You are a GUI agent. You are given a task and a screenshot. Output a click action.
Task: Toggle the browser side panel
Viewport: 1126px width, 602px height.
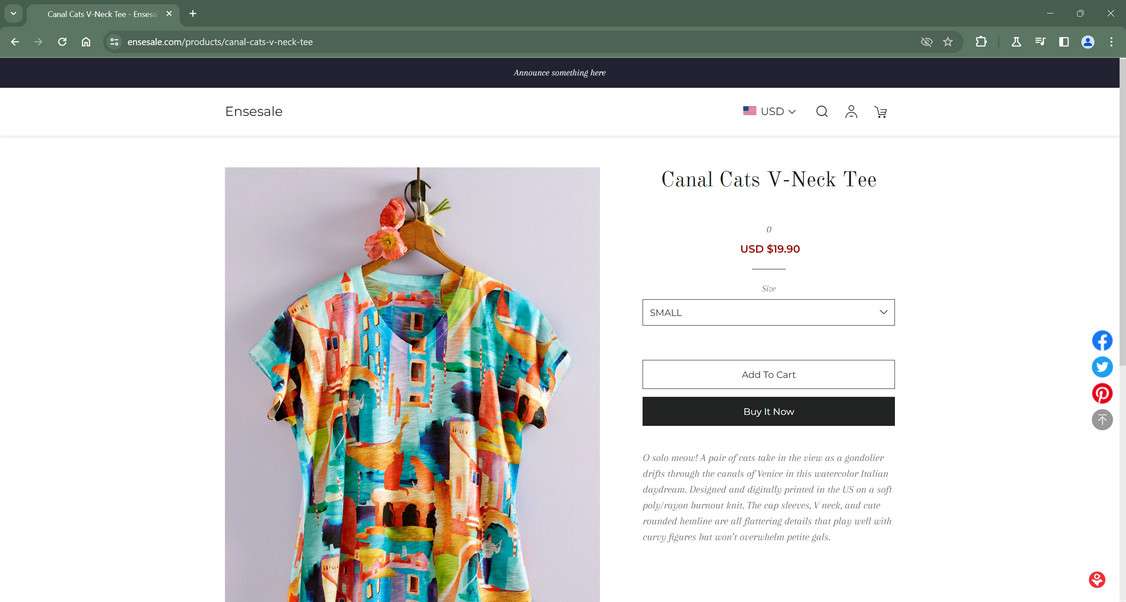point(1063,42)
